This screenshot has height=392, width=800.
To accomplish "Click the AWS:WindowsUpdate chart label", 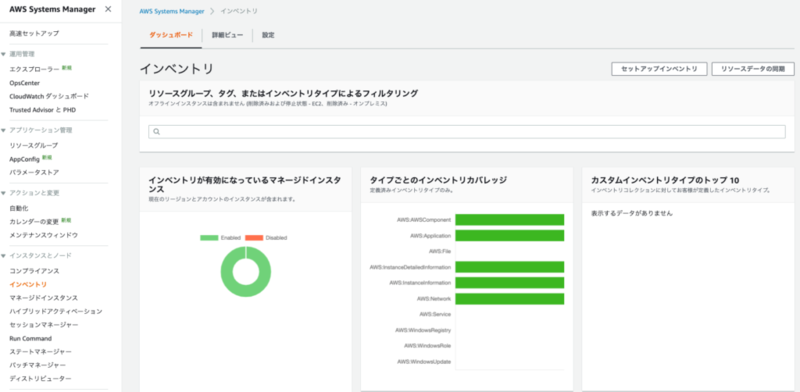I will [423, 362].
